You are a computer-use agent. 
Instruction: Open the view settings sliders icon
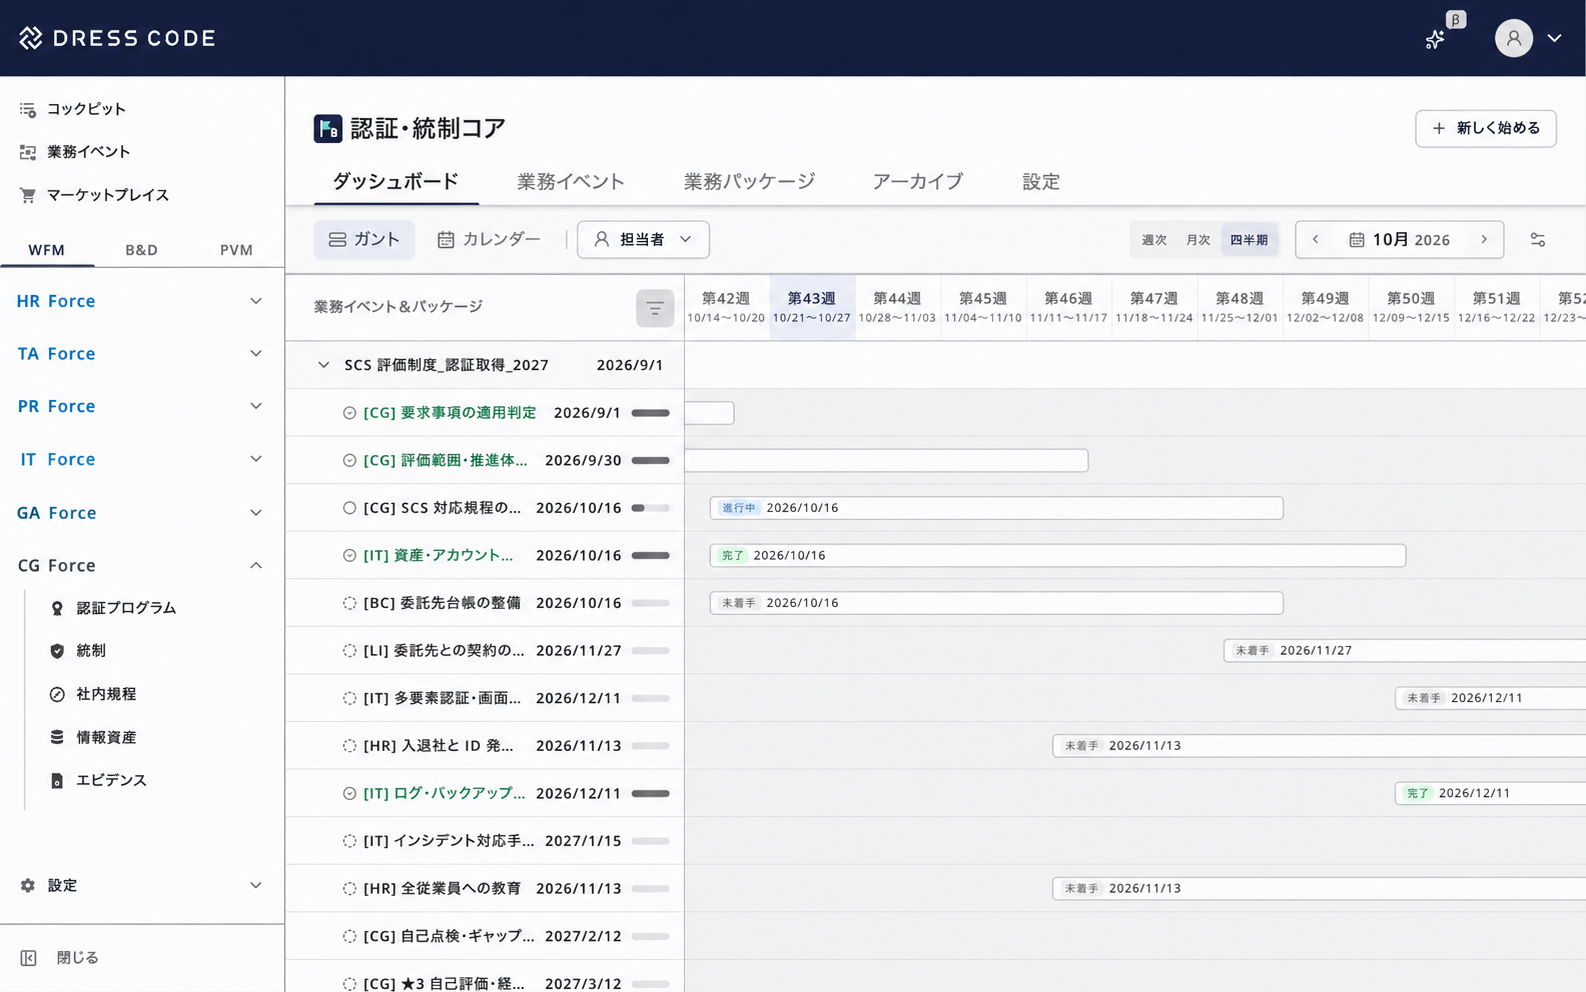tap(1538, 240)
